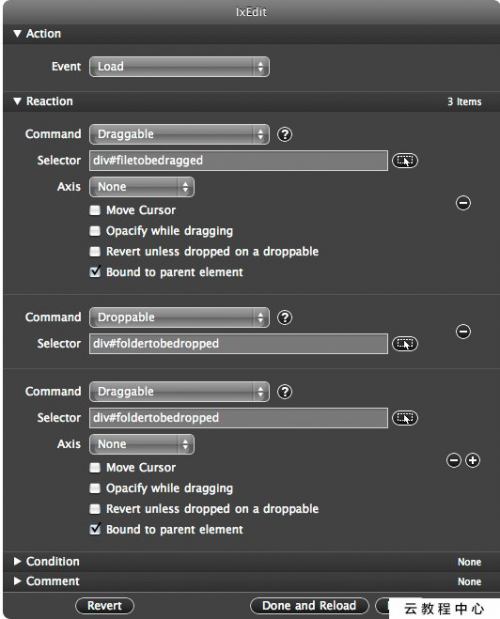This screenshot has height=619, width=500.
Task: Uncheck Bound to parent element in last reaction
Action: [x=95, y=529]
